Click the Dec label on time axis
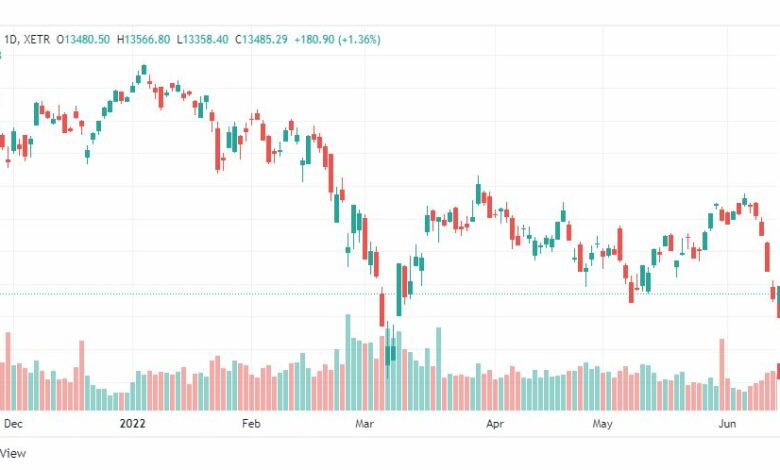 click(x=13, y=424)
